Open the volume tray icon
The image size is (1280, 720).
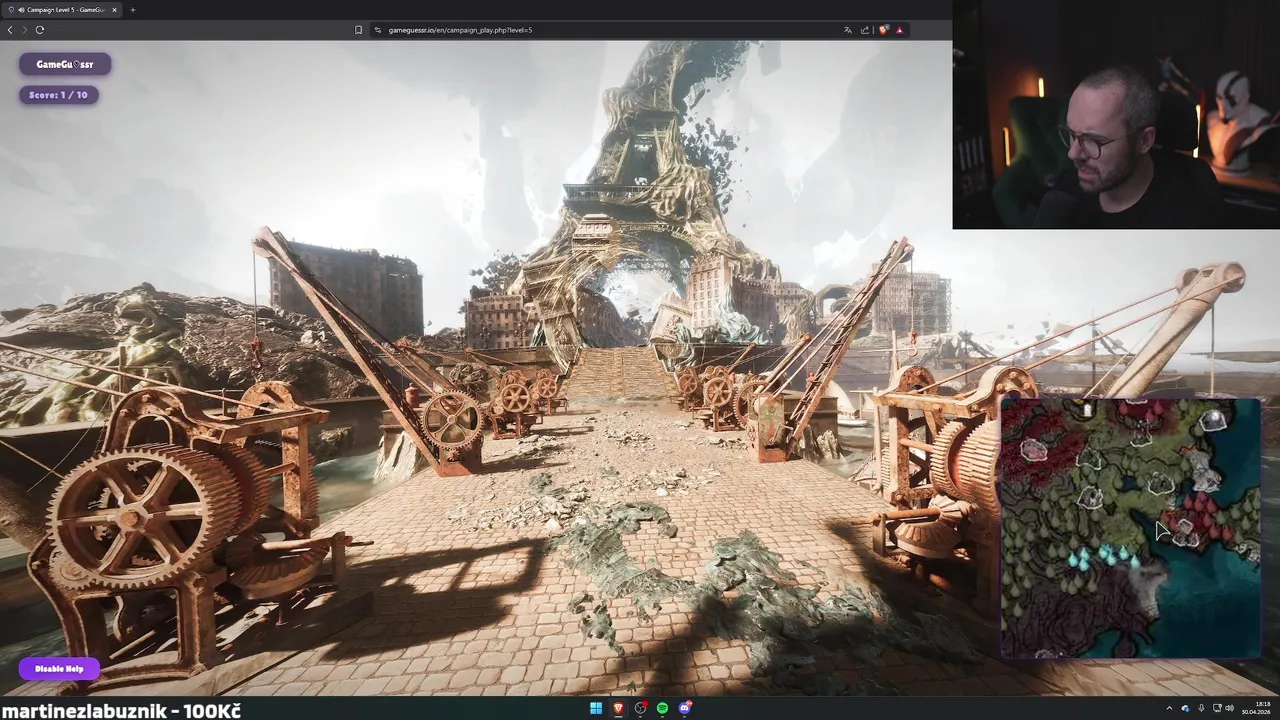(1230, 708)
